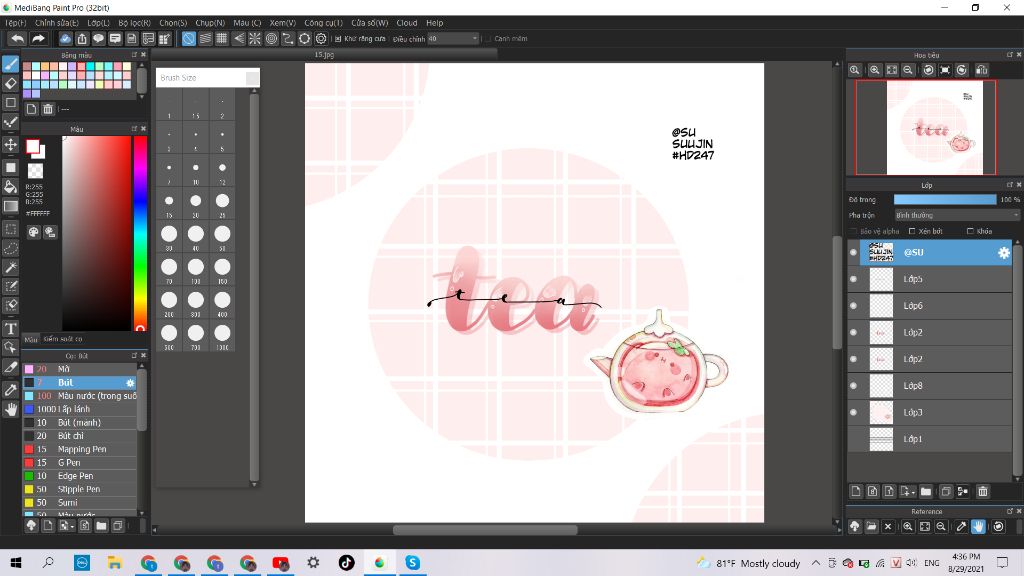1024x576 pixels.
Task: Select the Sumi brush
Action: pos(80,502)
